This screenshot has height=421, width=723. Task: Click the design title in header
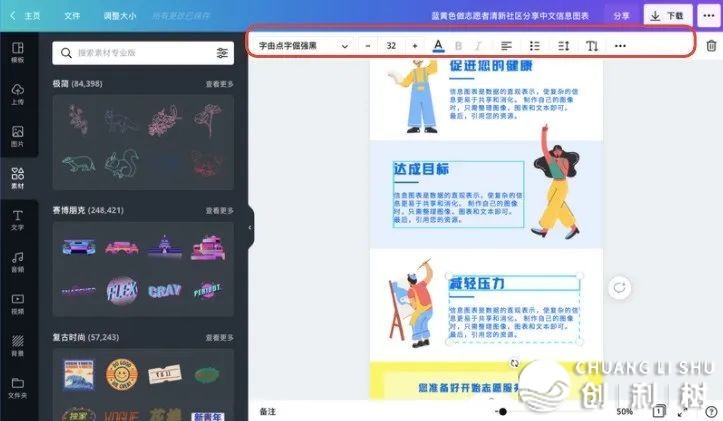pos(510,16)
